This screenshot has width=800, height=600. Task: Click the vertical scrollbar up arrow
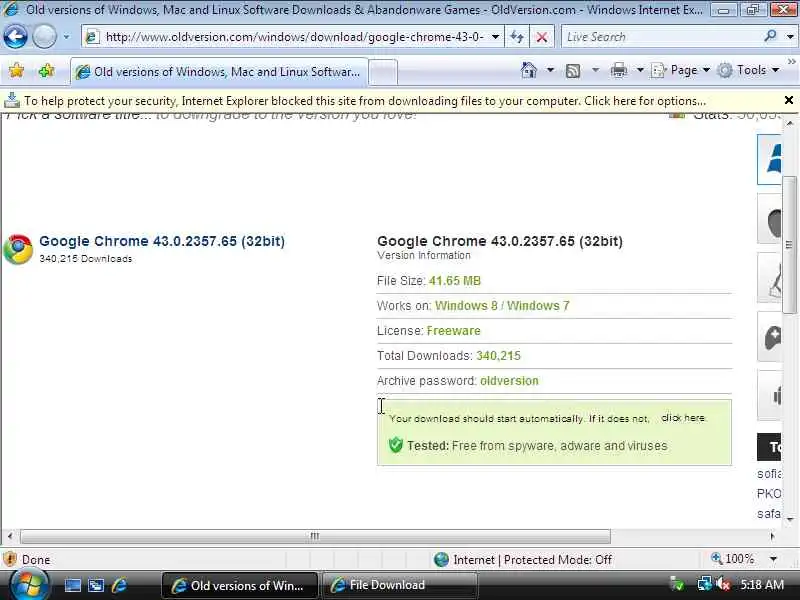pyautogui.click(x=790, y=123)
